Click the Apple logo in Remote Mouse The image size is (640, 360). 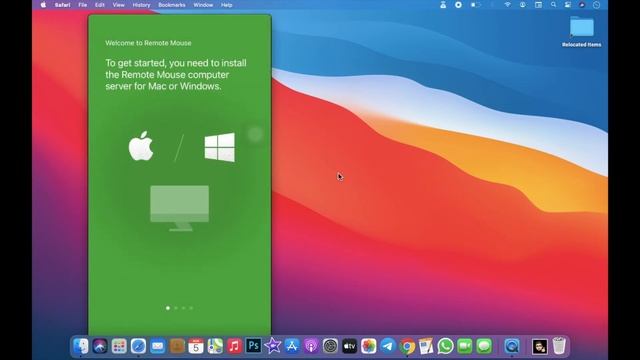141,146
